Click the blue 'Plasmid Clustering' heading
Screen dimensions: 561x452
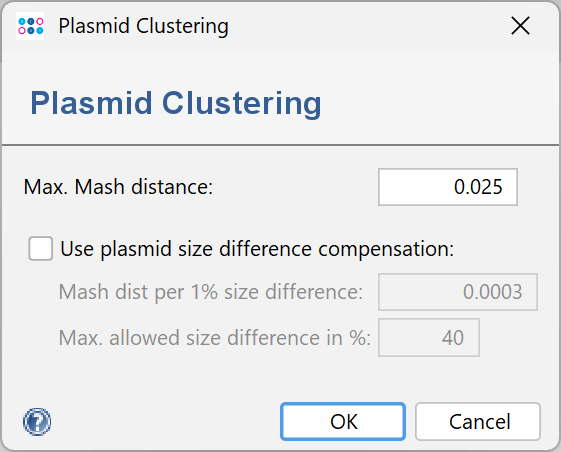click(x=176, y=103)
